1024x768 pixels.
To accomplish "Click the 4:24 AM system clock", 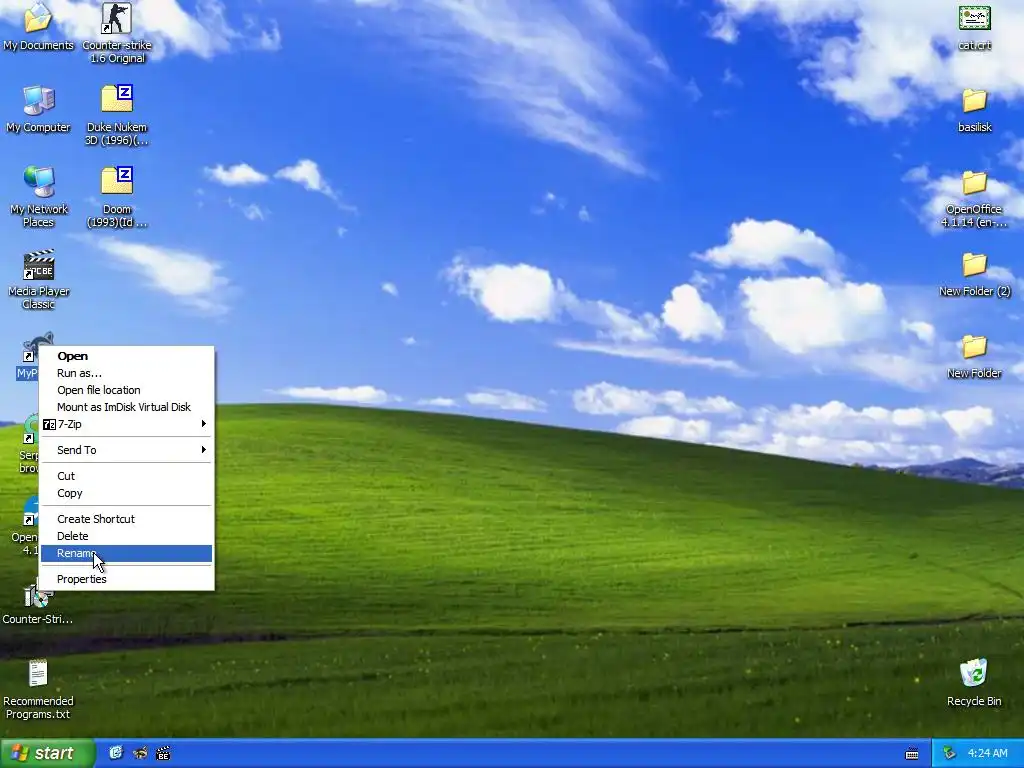I will pos(987,753).
